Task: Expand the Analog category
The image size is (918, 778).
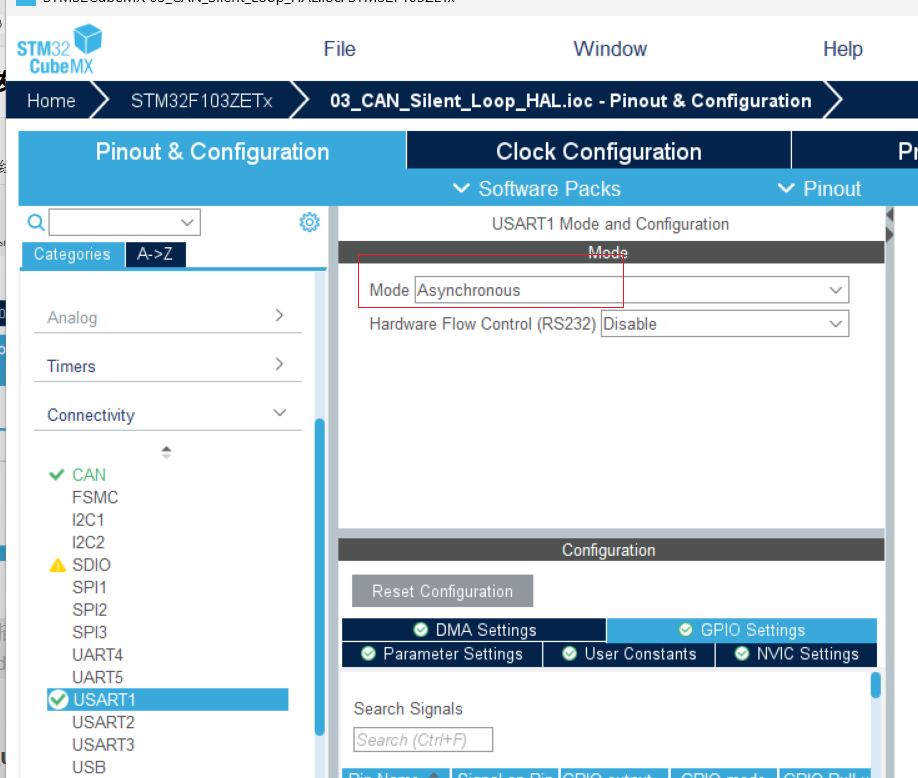Action: click(167, 317)
